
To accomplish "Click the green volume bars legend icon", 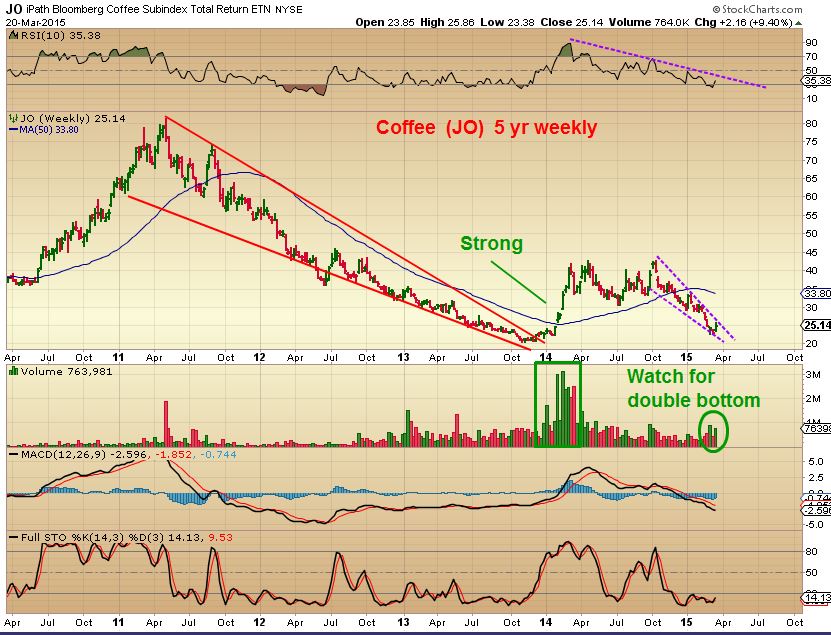I will (13, 371).
